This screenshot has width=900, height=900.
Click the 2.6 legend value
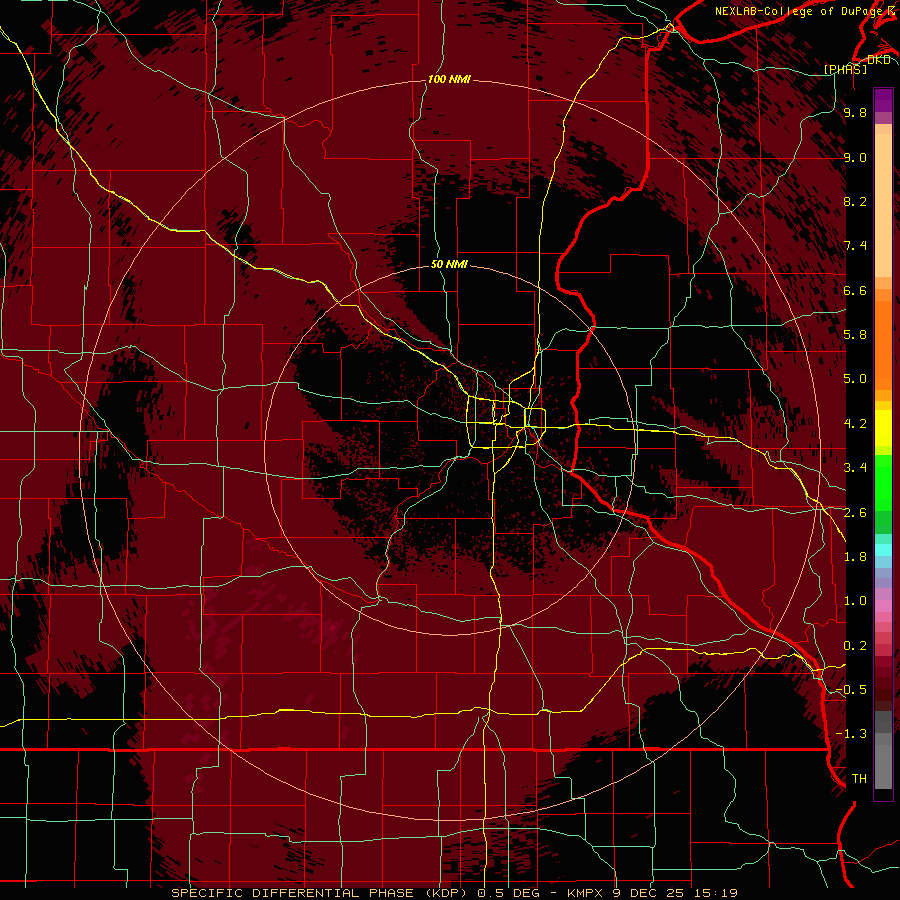pyautogui.click(x=855, y=513)
